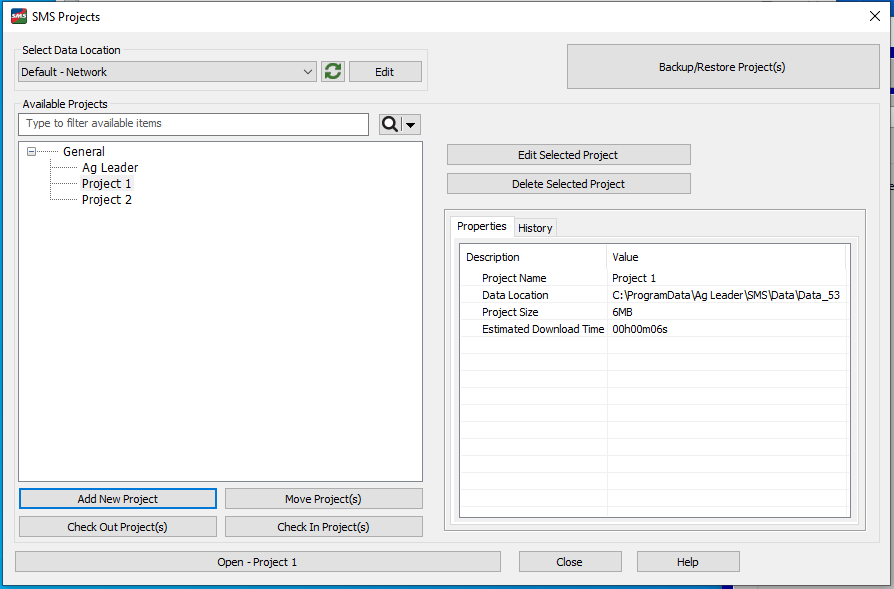Image resolution: width=894 pixels, height=589 pixels.
Task: Switch to the History tab
Action: tap(535, 228)
